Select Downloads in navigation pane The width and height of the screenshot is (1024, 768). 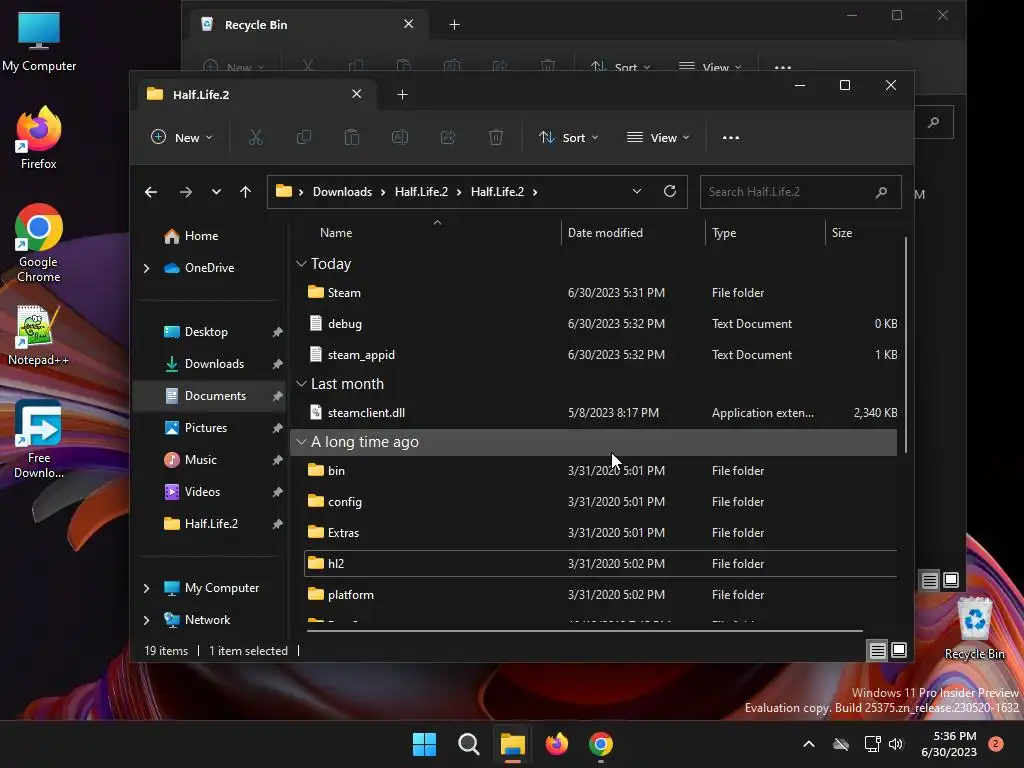214,364
